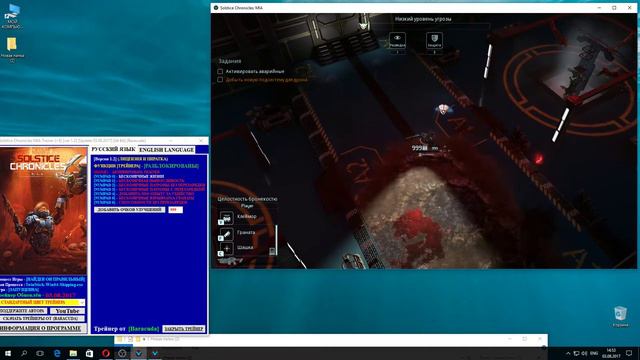Click the YouTube button in trainer

(x=67, y=311)
